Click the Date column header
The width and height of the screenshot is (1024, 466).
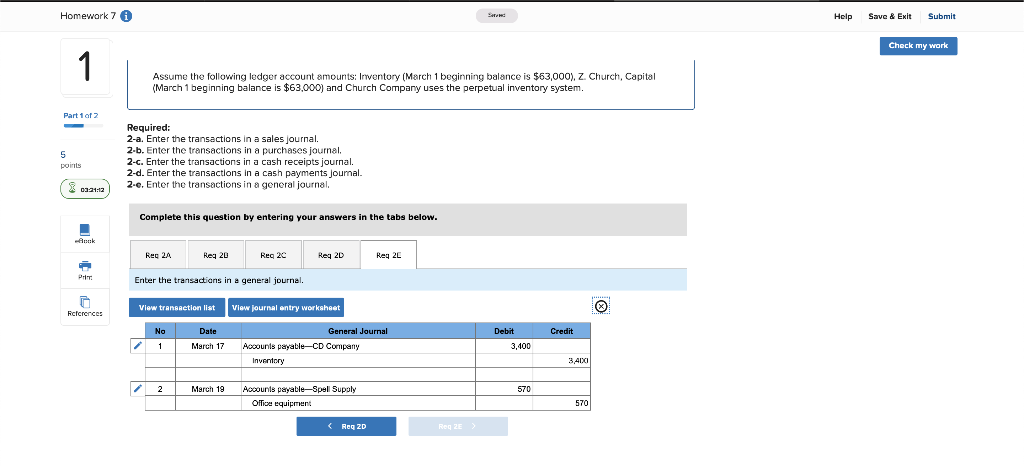208,332
